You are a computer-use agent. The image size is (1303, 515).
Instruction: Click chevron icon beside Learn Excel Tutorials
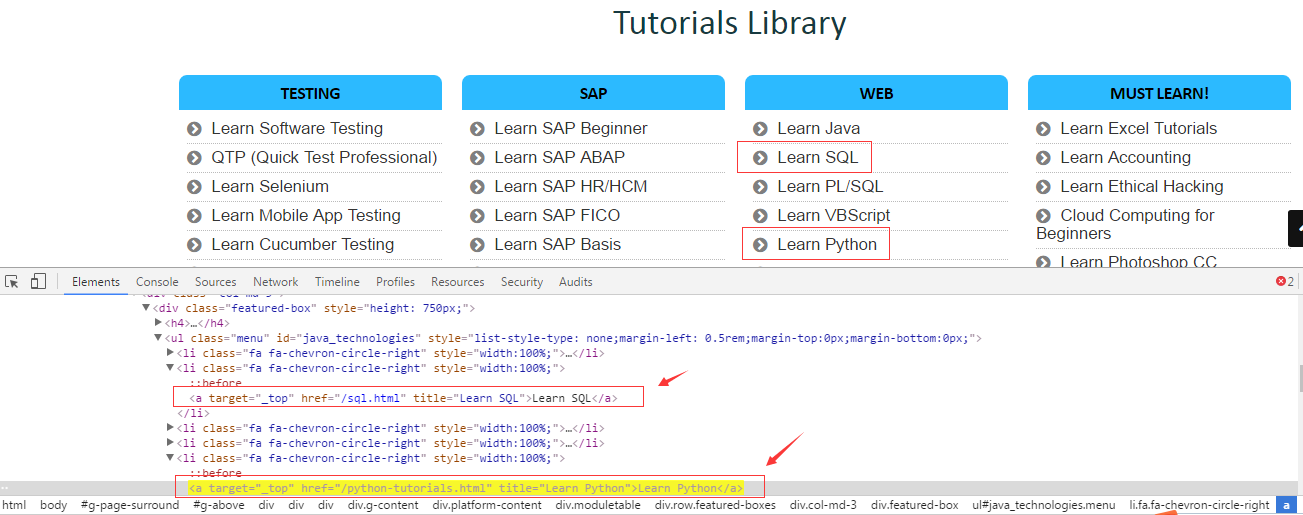coord(1044,129)
